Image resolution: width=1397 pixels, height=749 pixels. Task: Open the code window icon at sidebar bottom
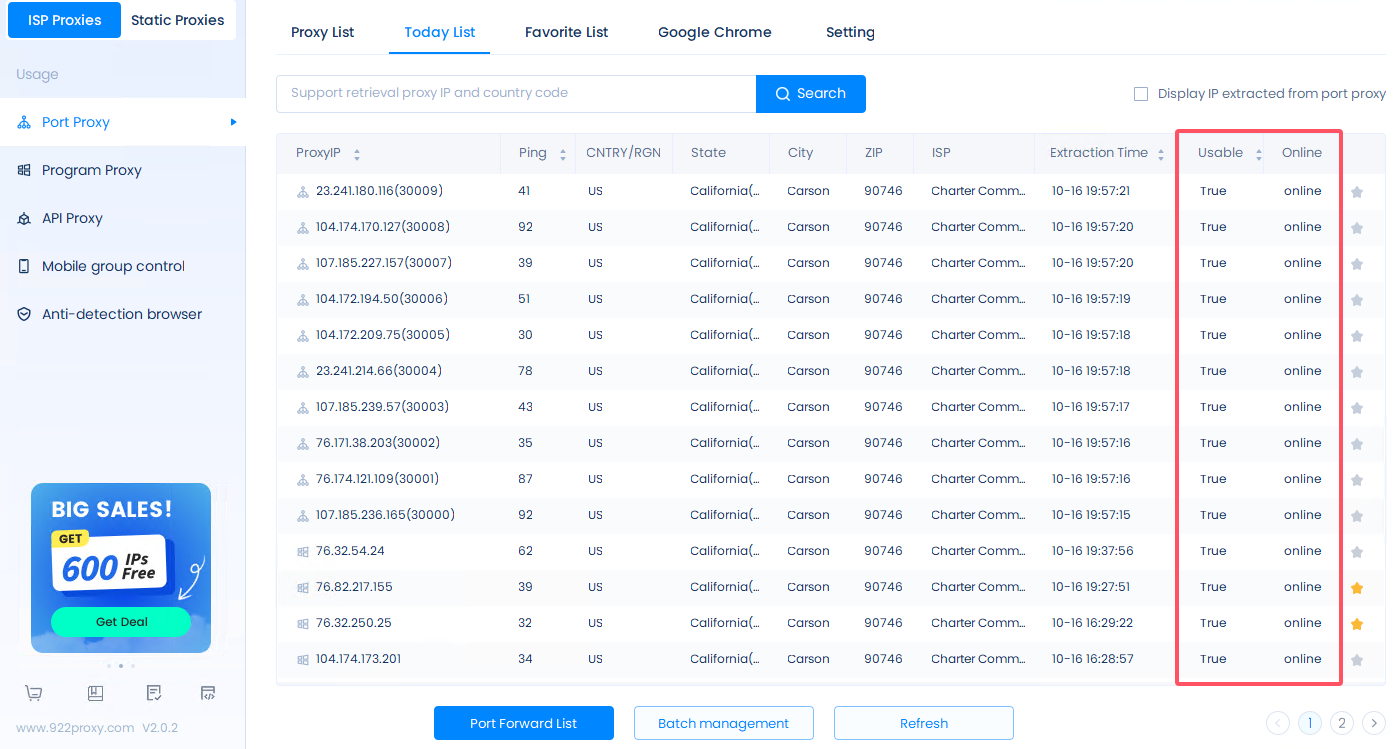208,693
